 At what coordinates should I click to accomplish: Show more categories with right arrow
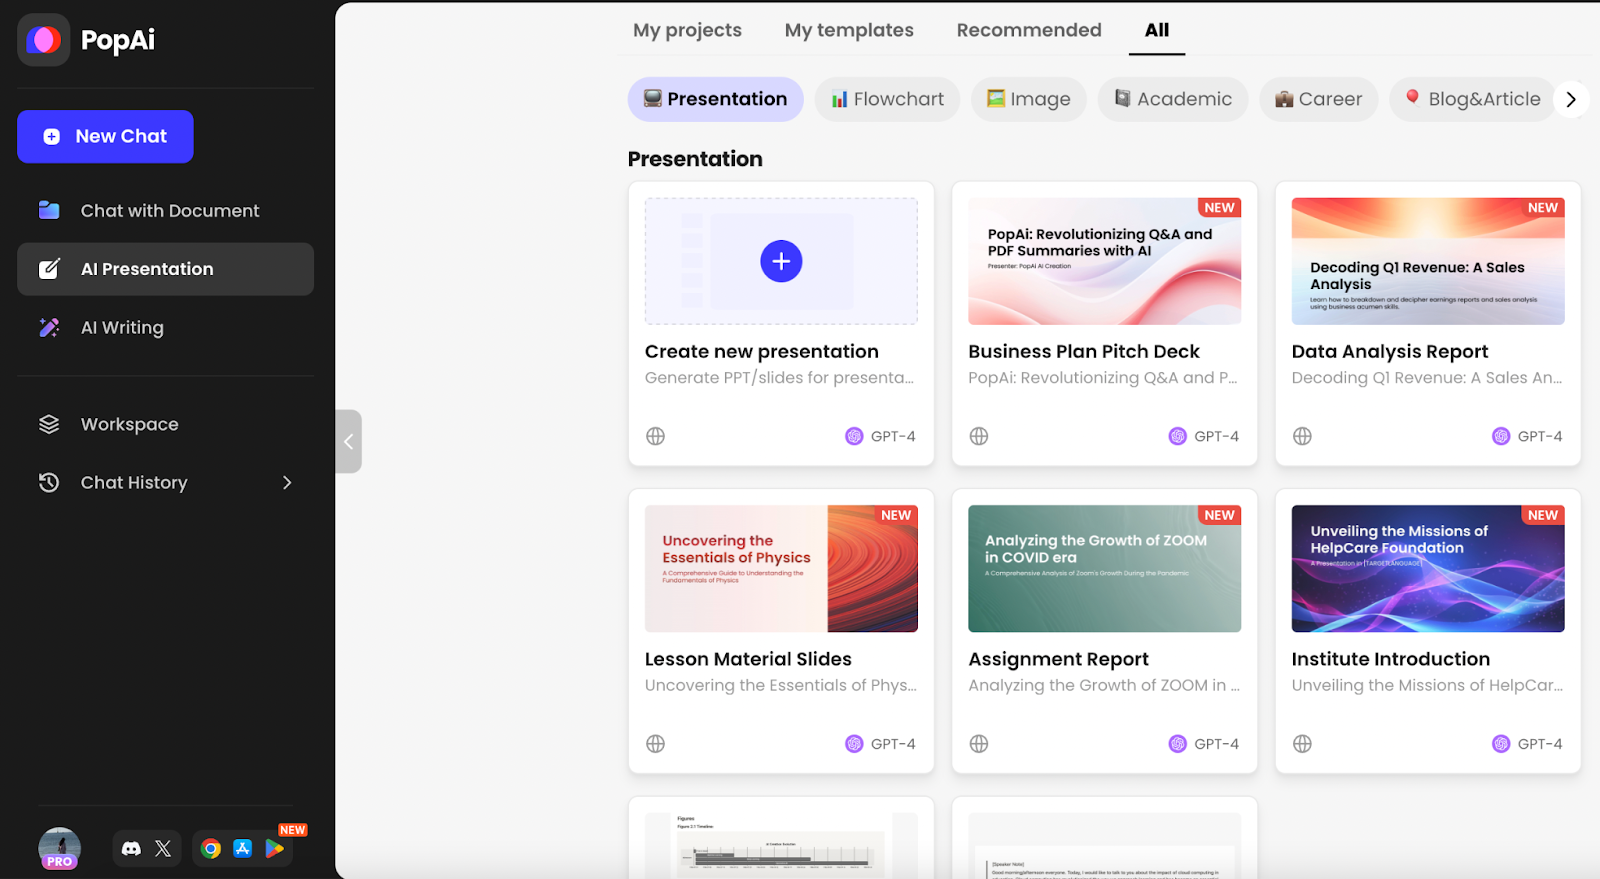click(x=1571, y=99)
